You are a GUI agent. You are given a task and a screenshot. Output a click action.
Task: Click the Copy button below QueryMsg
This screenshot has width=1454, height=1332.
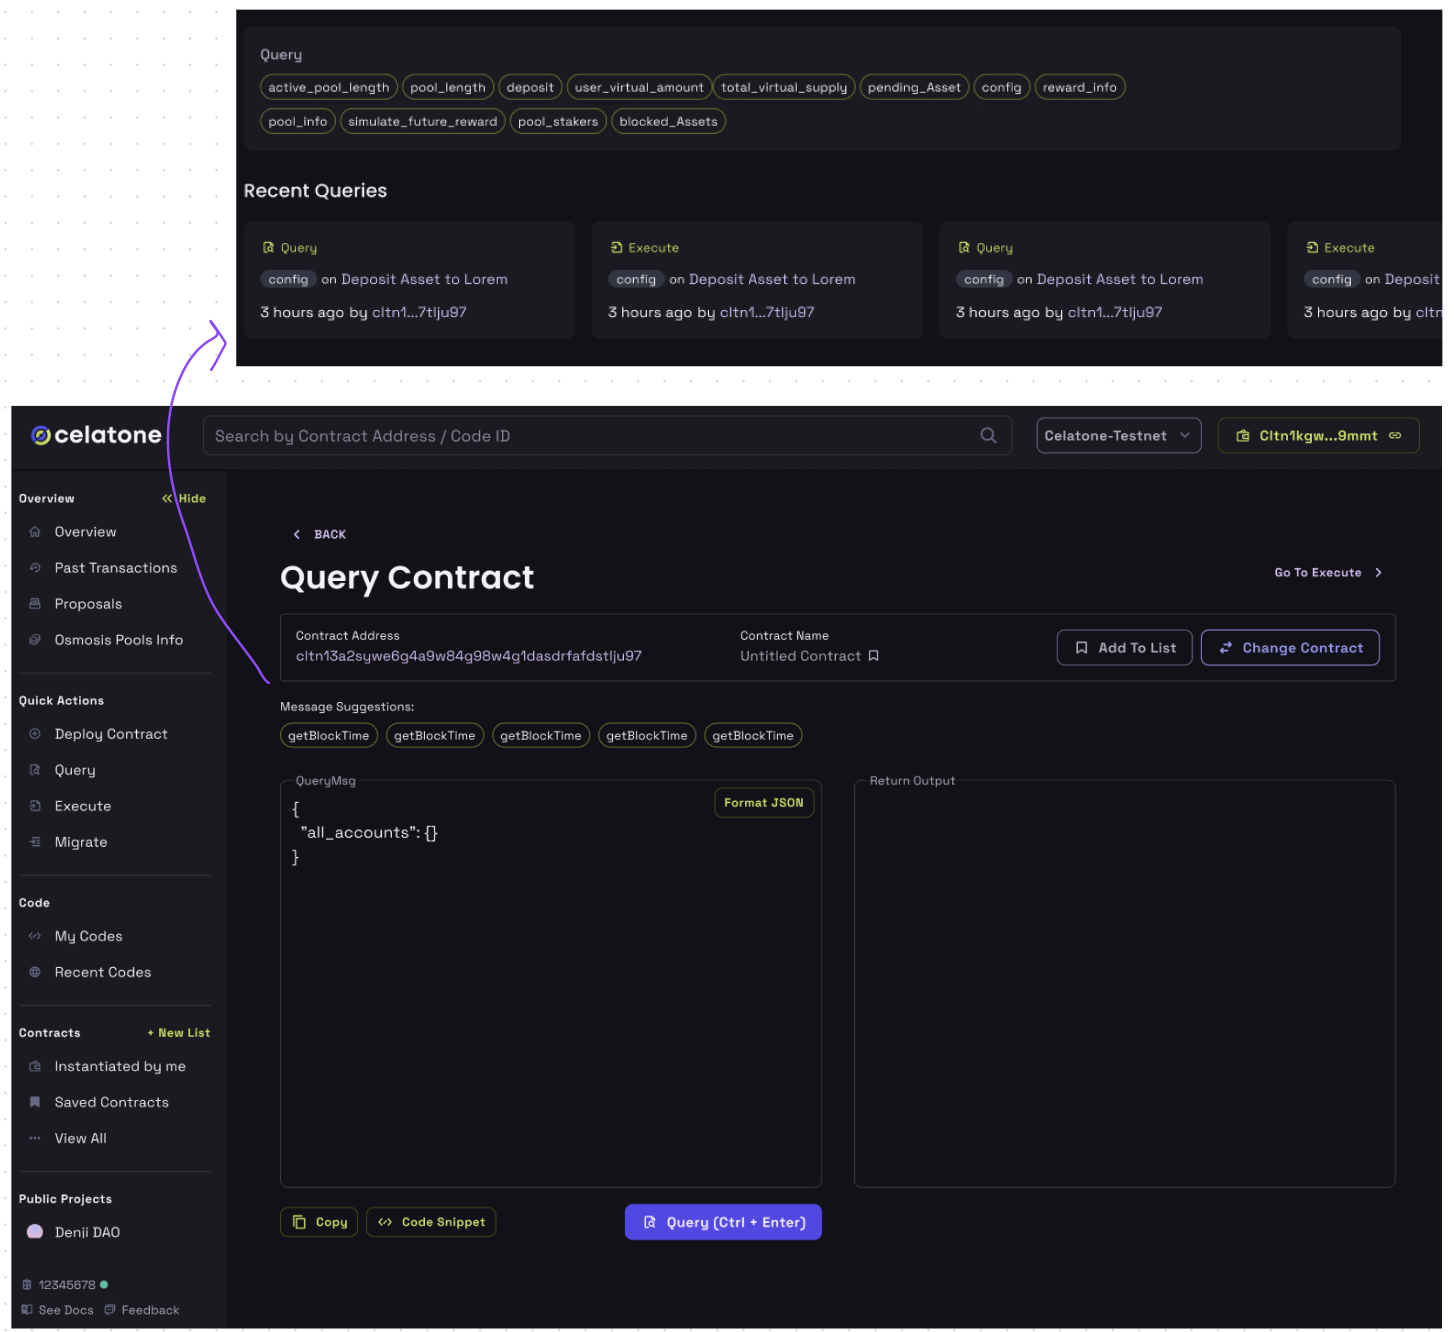click(x=319, y=1222)
